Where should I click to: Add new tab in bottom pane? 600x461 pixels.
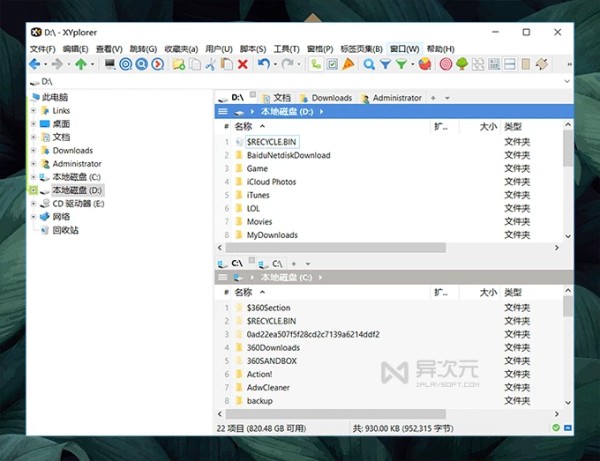point(294,264)
